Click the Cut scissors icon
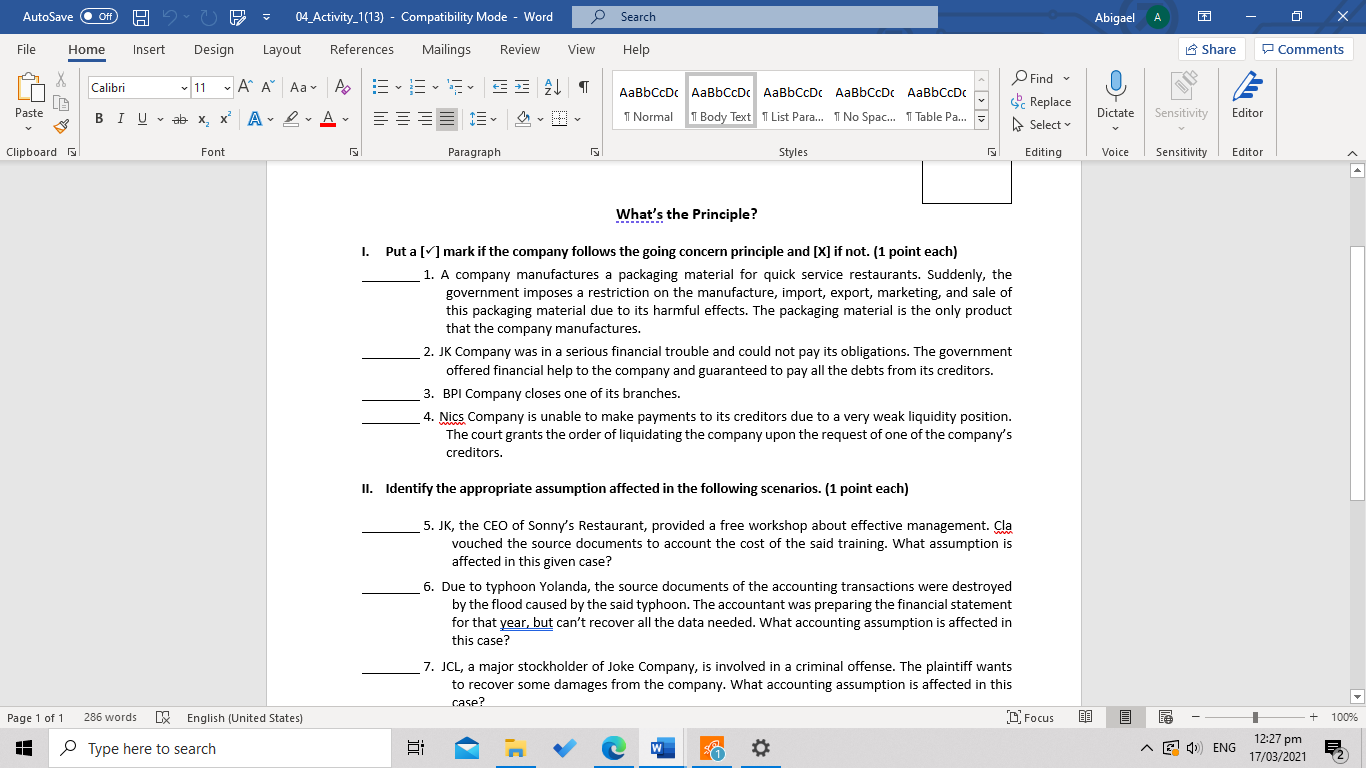Screen dimensions: 1366x768 61,79
